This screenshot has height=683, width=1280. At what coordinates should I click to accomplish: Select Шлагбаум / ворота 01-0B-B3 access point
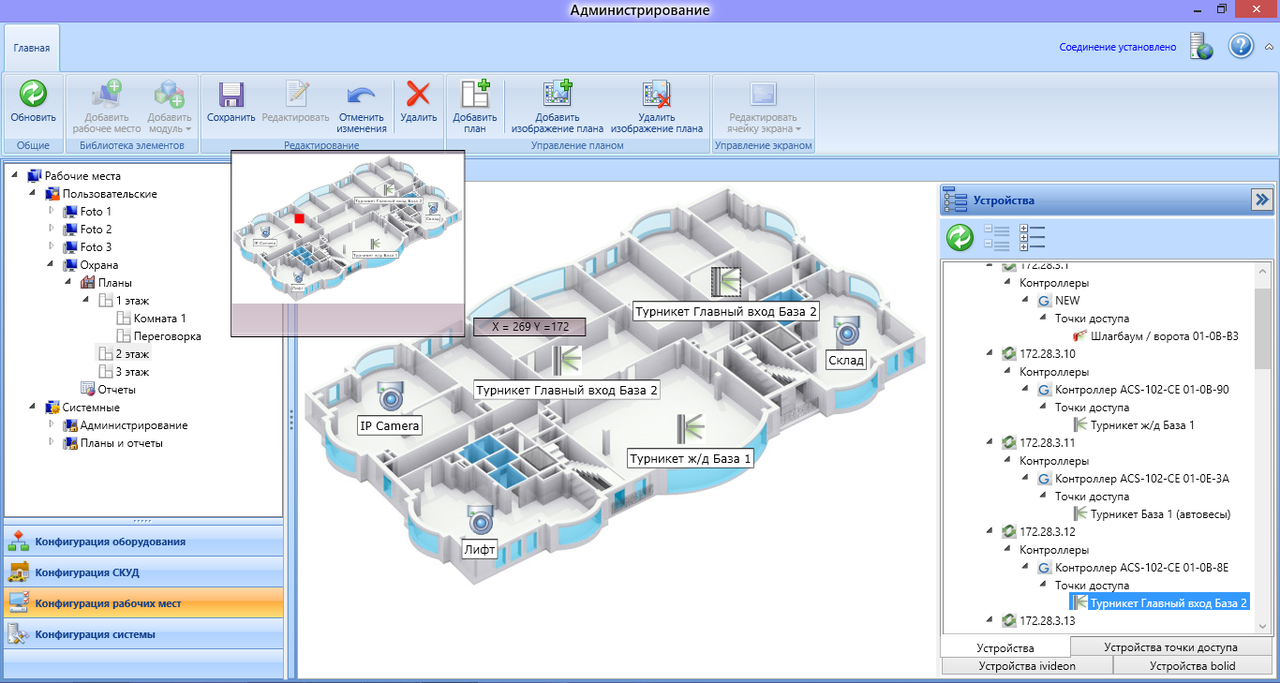(1164, 336)
